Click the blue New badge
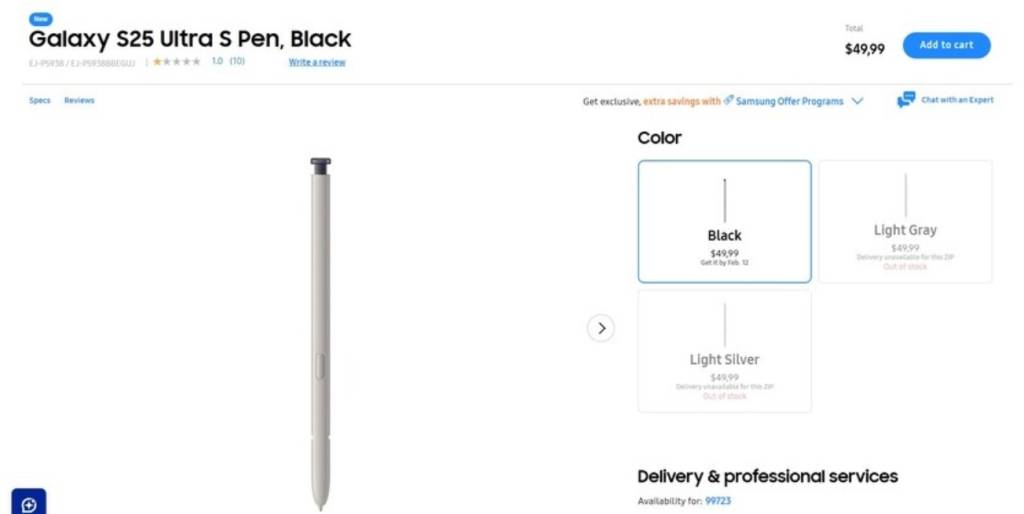This screenshot has height=514, width=1024. [x=40, y=19]
